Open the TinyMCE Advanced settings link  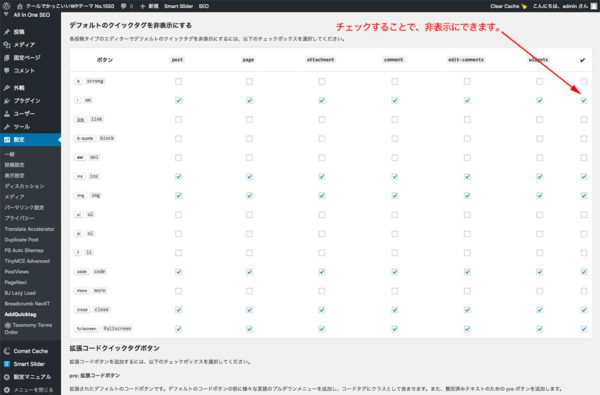click(27, 261)
